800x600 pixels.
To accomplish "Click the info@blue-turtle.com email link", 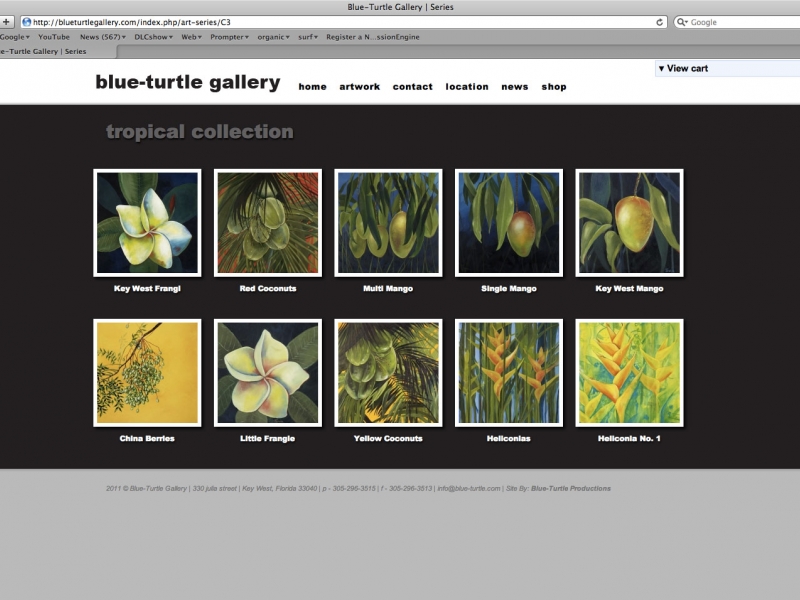I will point(469,488).
